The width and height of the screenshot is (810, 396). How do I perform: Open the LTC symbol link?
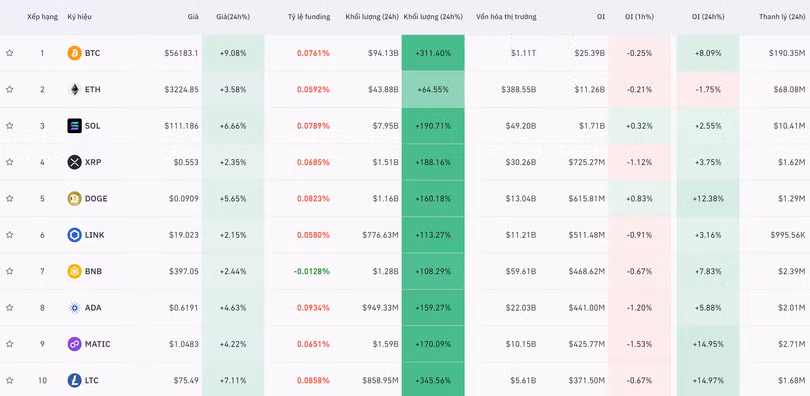coord(91,381)
